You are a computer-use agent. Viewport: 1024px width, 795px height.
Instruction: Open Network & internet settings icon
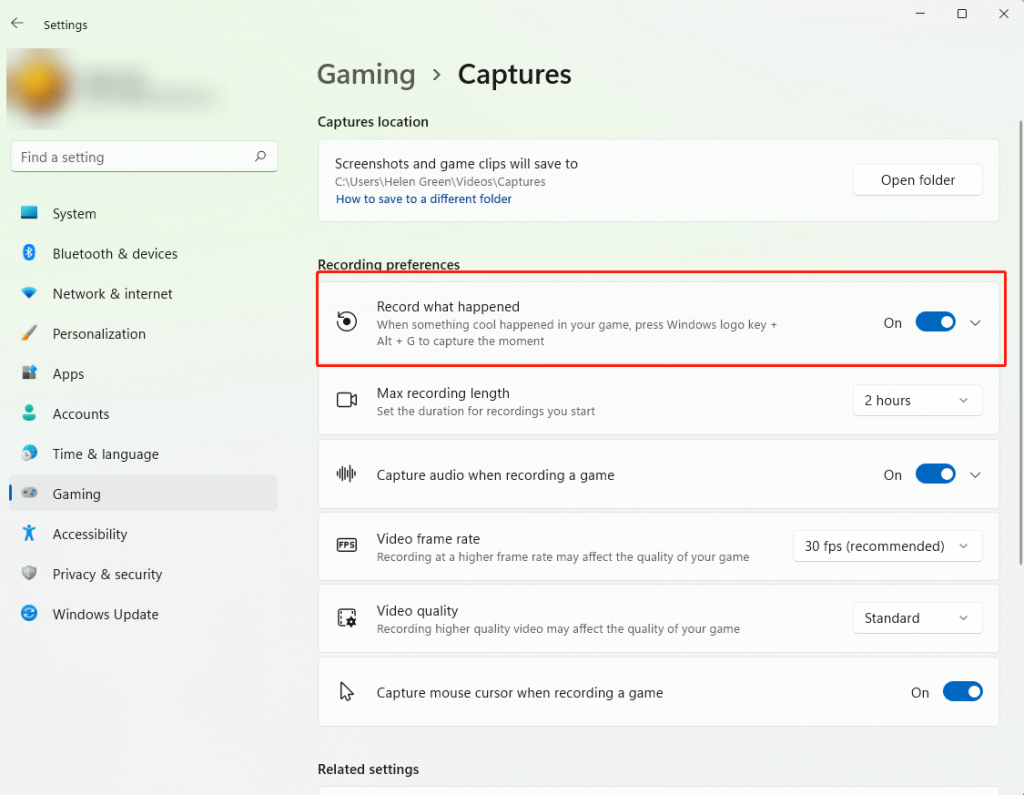click(x=30, y=293)
